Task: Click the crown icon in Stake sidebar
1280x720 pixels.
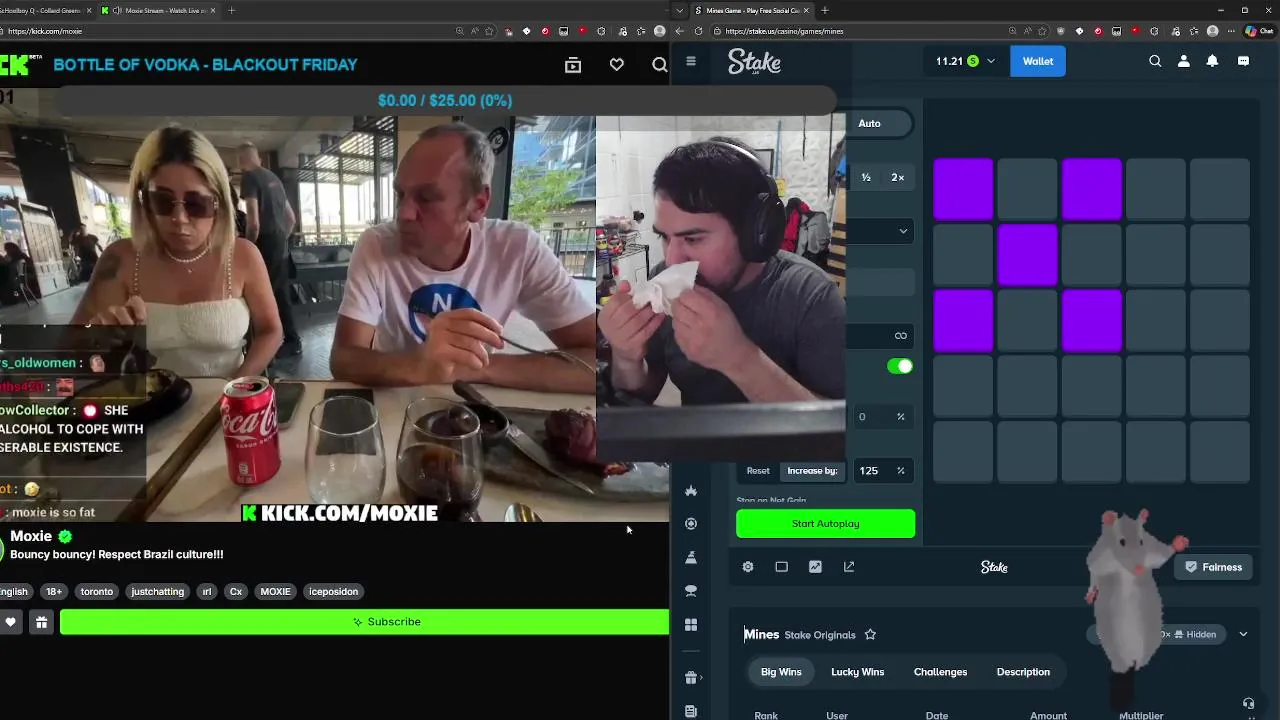Action: [x=691, y=491]
